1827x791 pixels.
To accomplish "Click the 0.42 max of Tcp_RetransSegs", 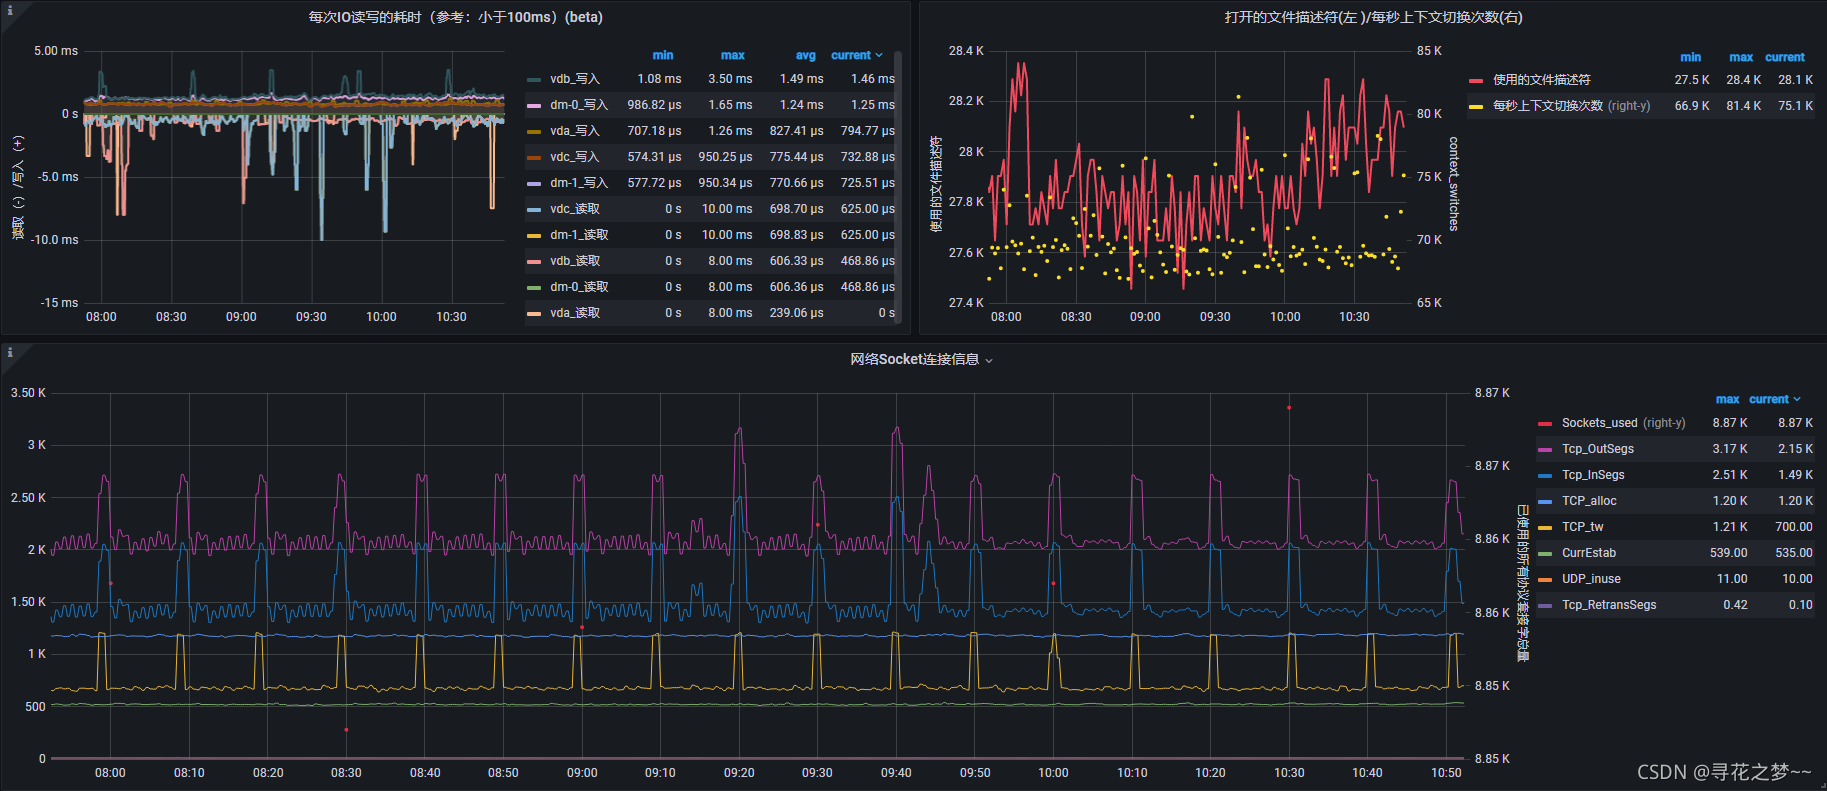I will click(x=1736, y=605).
